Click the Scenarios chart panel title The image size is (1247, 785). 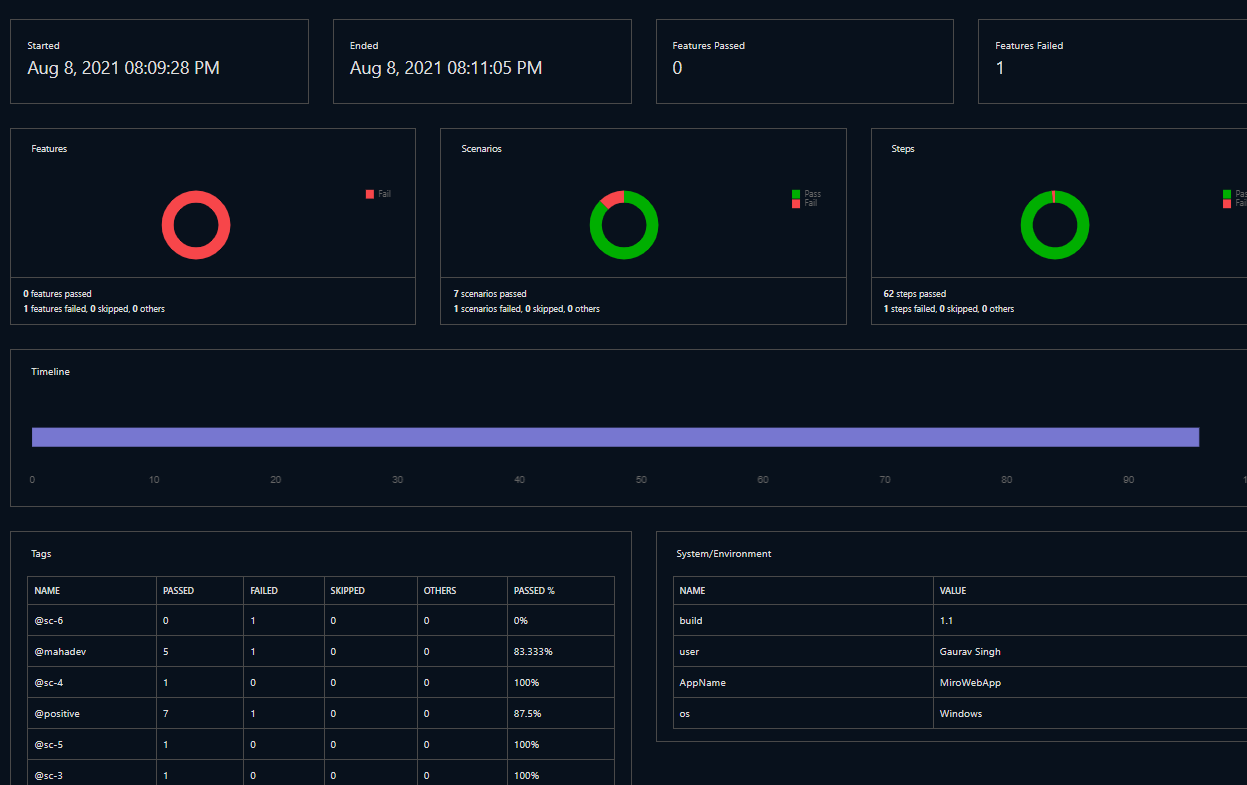click(481, 149)
